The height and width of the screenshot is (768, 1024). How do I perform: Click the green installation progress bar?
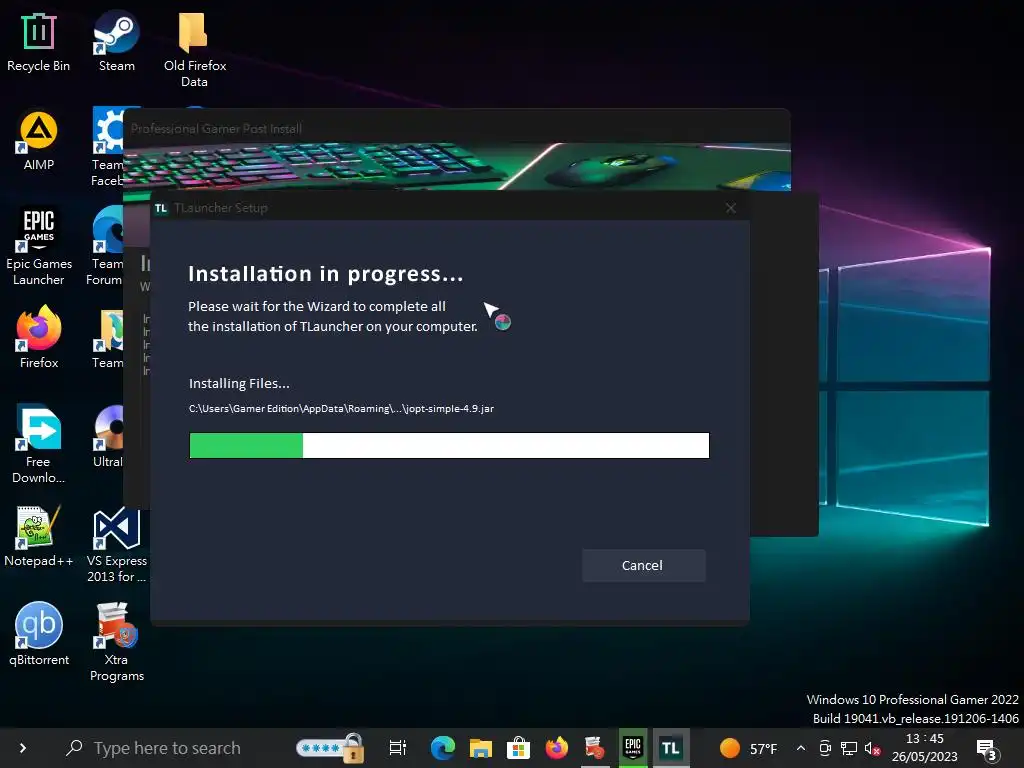449,445
